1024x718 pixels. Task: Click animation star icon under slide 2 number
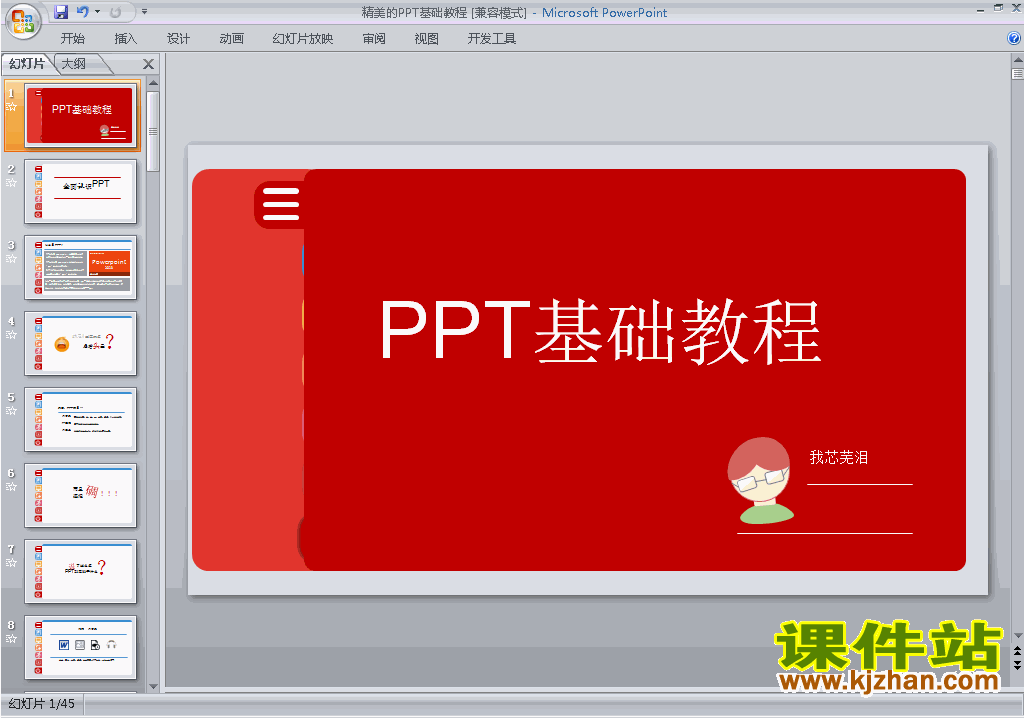(11, 182)
